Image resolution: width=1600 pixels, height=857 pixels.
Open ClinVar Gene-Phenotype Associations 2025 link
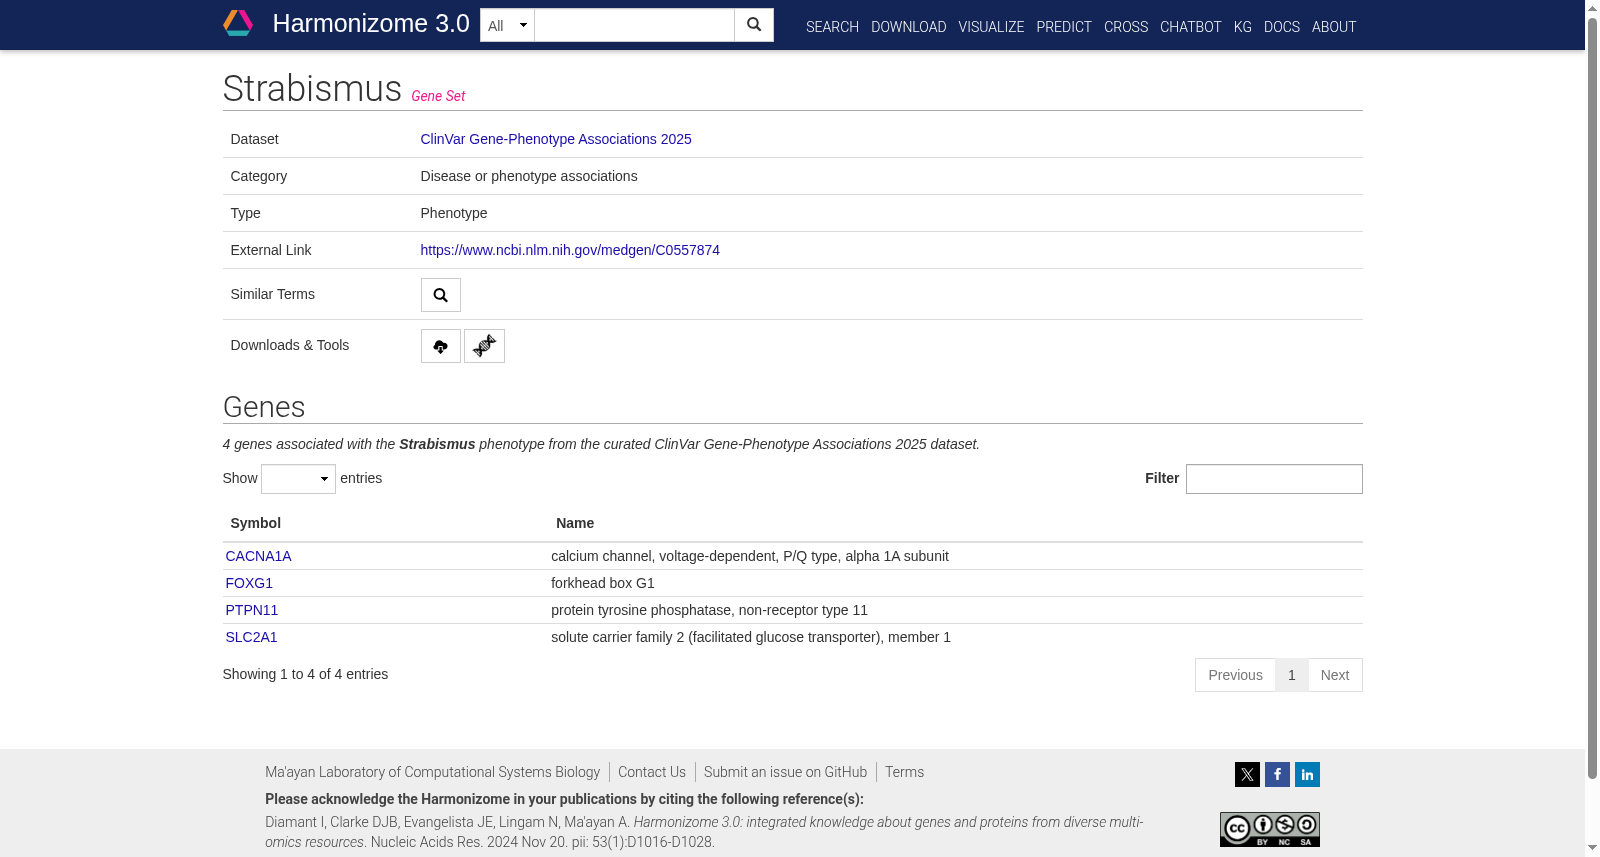coord(556,139)
